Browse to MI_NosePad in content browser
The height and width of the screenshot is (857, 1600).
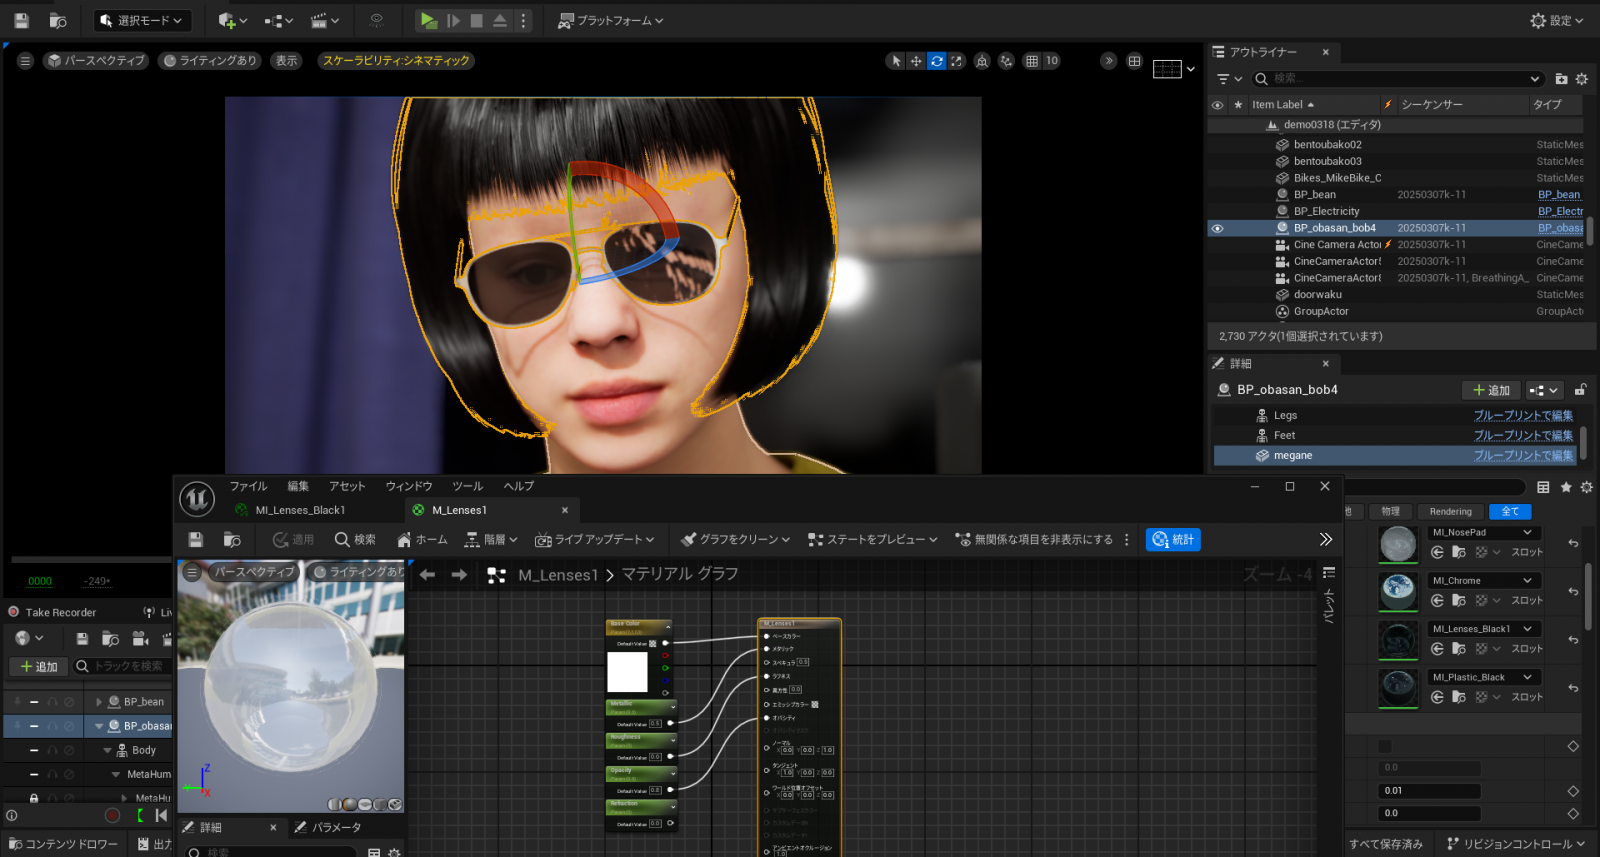coord(1459,552)
